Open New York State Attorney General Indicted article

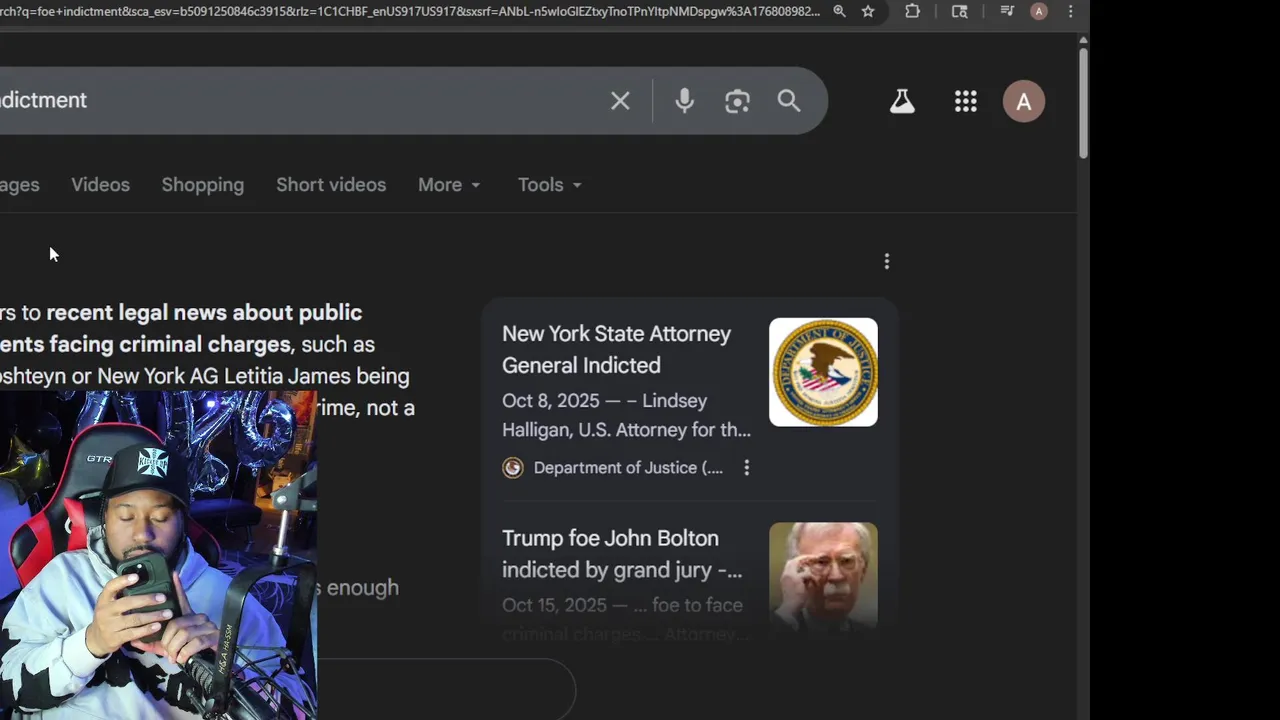[616, 349]
